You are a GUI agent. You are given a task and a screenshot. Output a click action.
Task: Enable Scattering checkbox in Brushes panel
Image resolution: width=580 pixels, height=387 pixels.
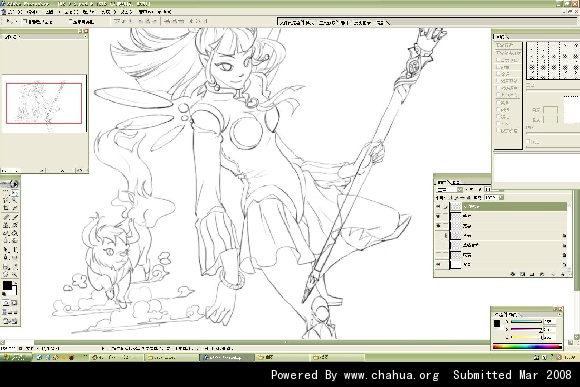point(498,67)
